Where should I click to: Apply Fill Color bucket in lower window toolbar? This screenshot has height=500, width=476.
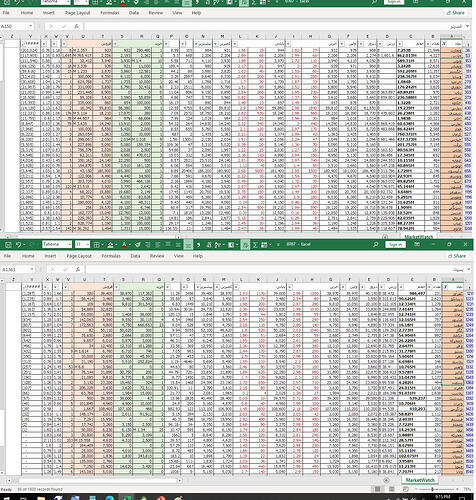(110, 245)
